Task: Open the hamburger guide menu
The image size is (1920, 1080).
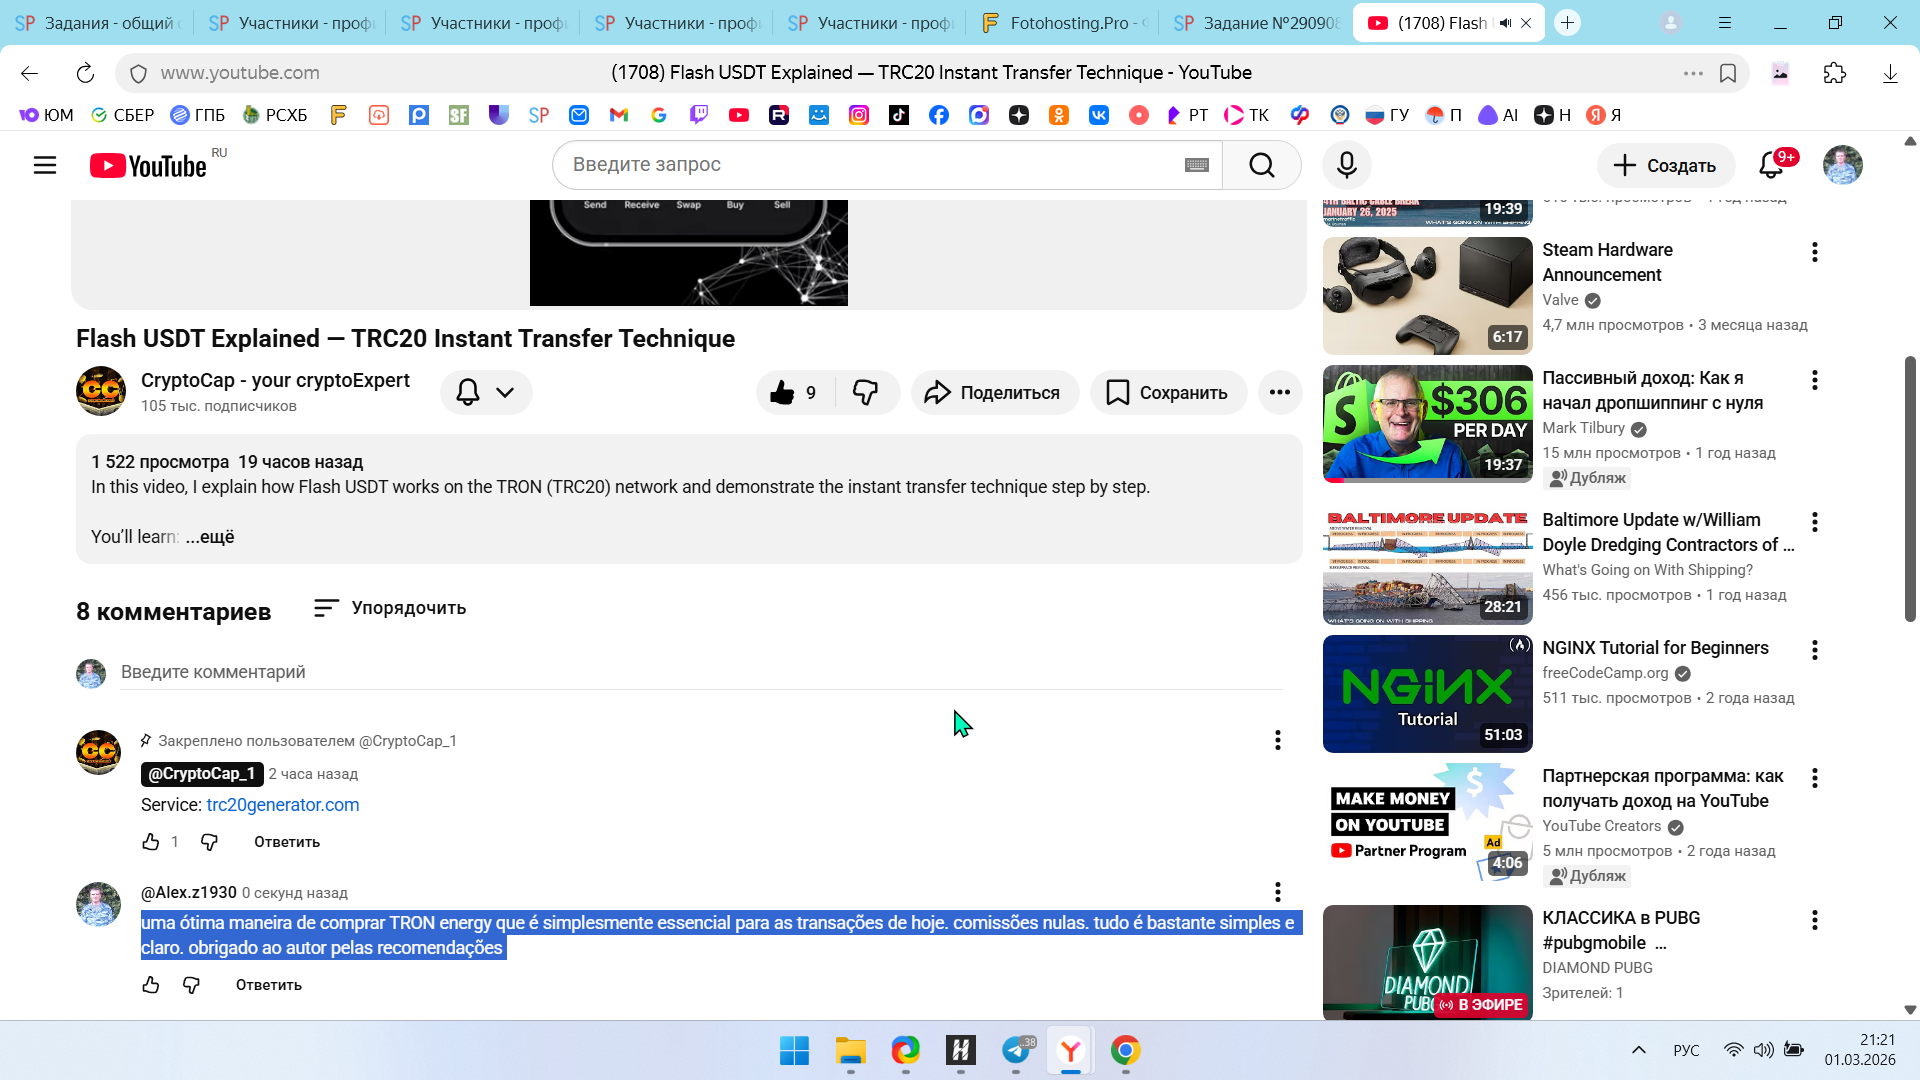Action: 45,165
